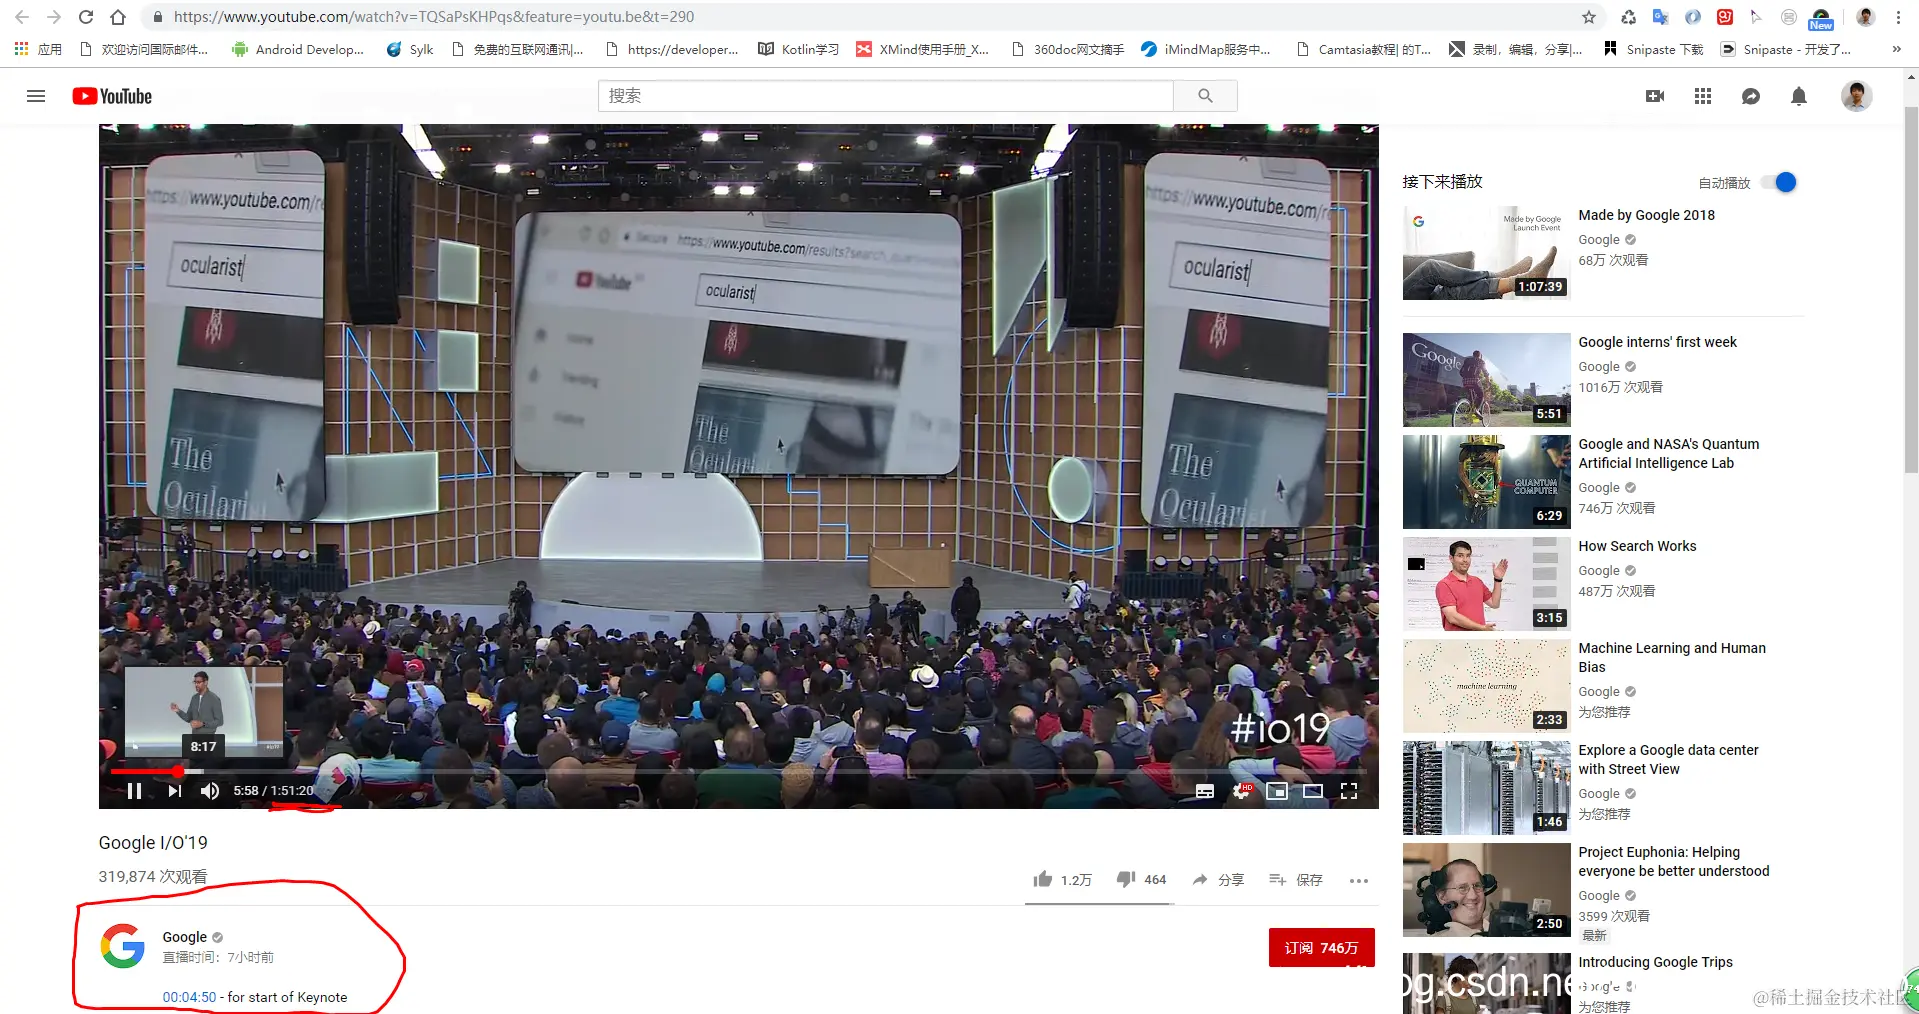Click the address bar URL
This screenshot has width=1919, height=1014.
434,17
